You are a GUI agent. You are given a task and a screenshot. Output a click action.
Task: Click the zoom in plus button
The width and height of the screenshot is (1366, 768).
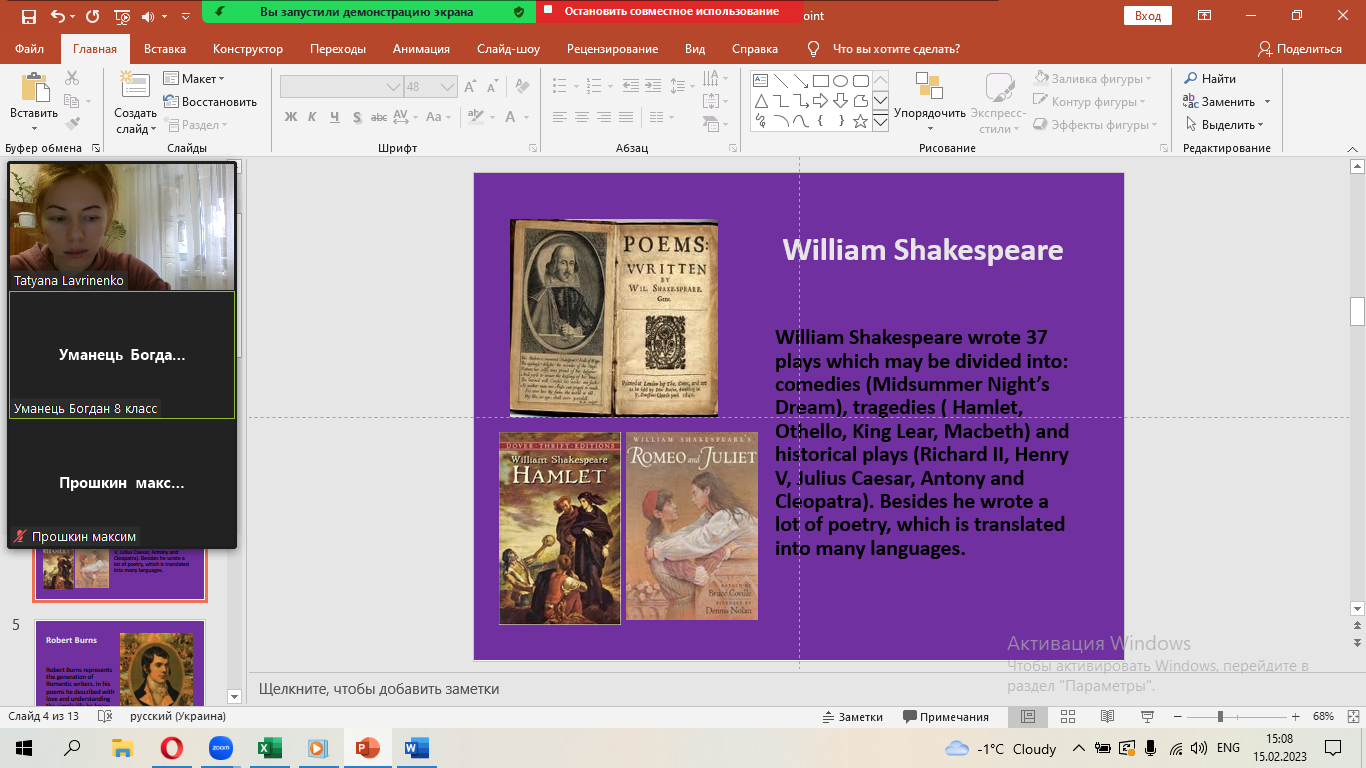pos(1296,717)
